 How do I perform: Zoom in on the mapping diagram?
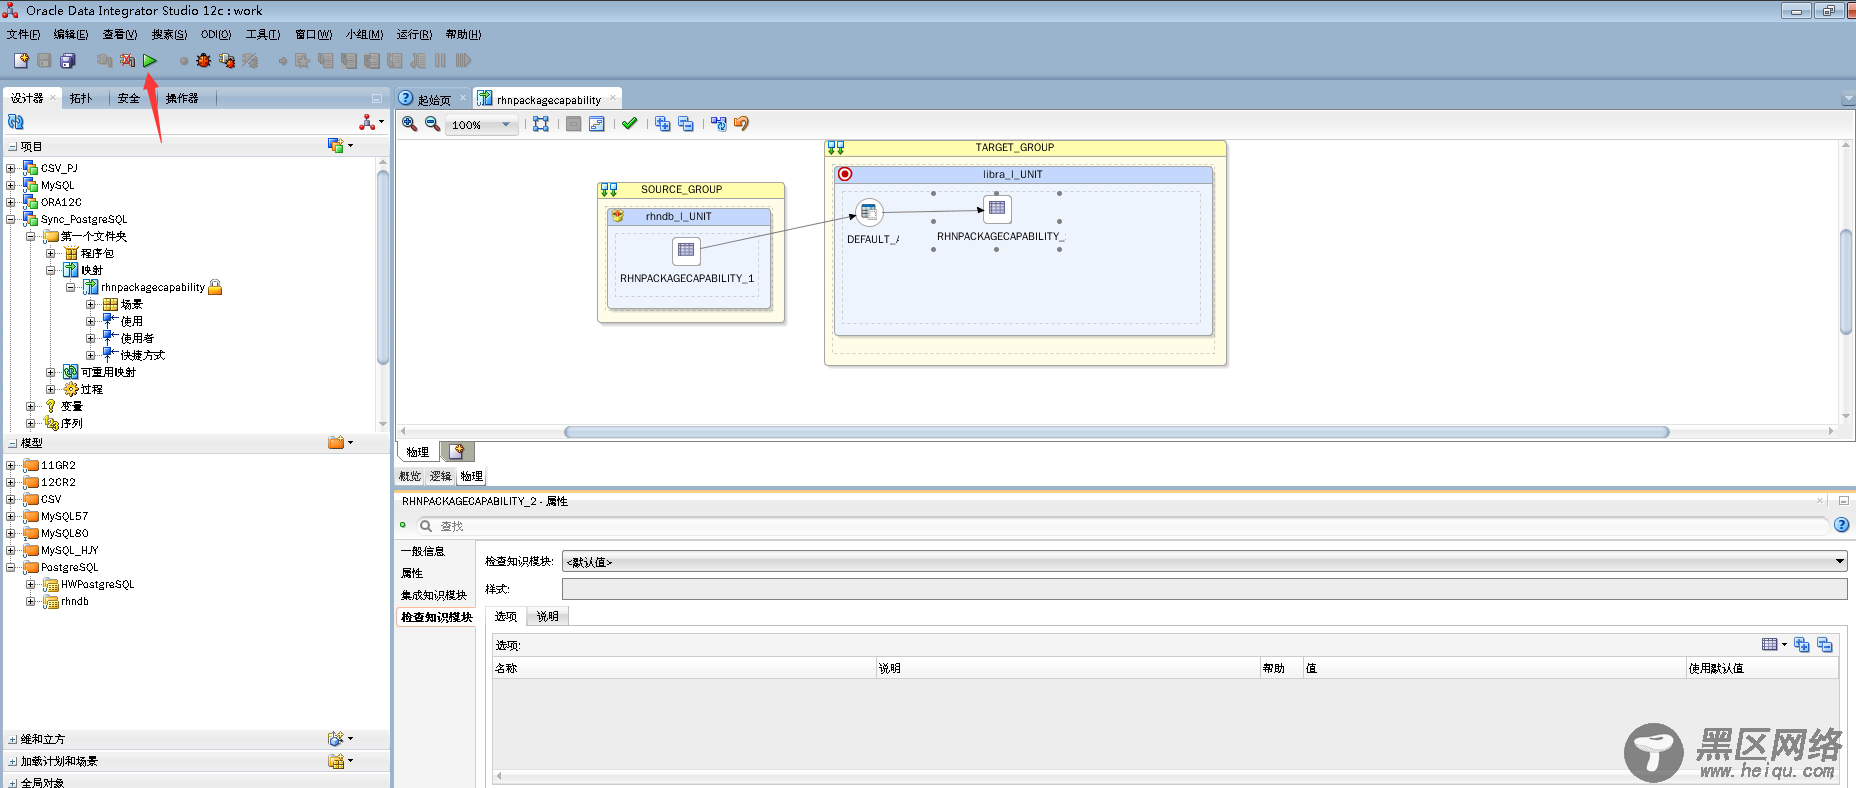[410, 124]
